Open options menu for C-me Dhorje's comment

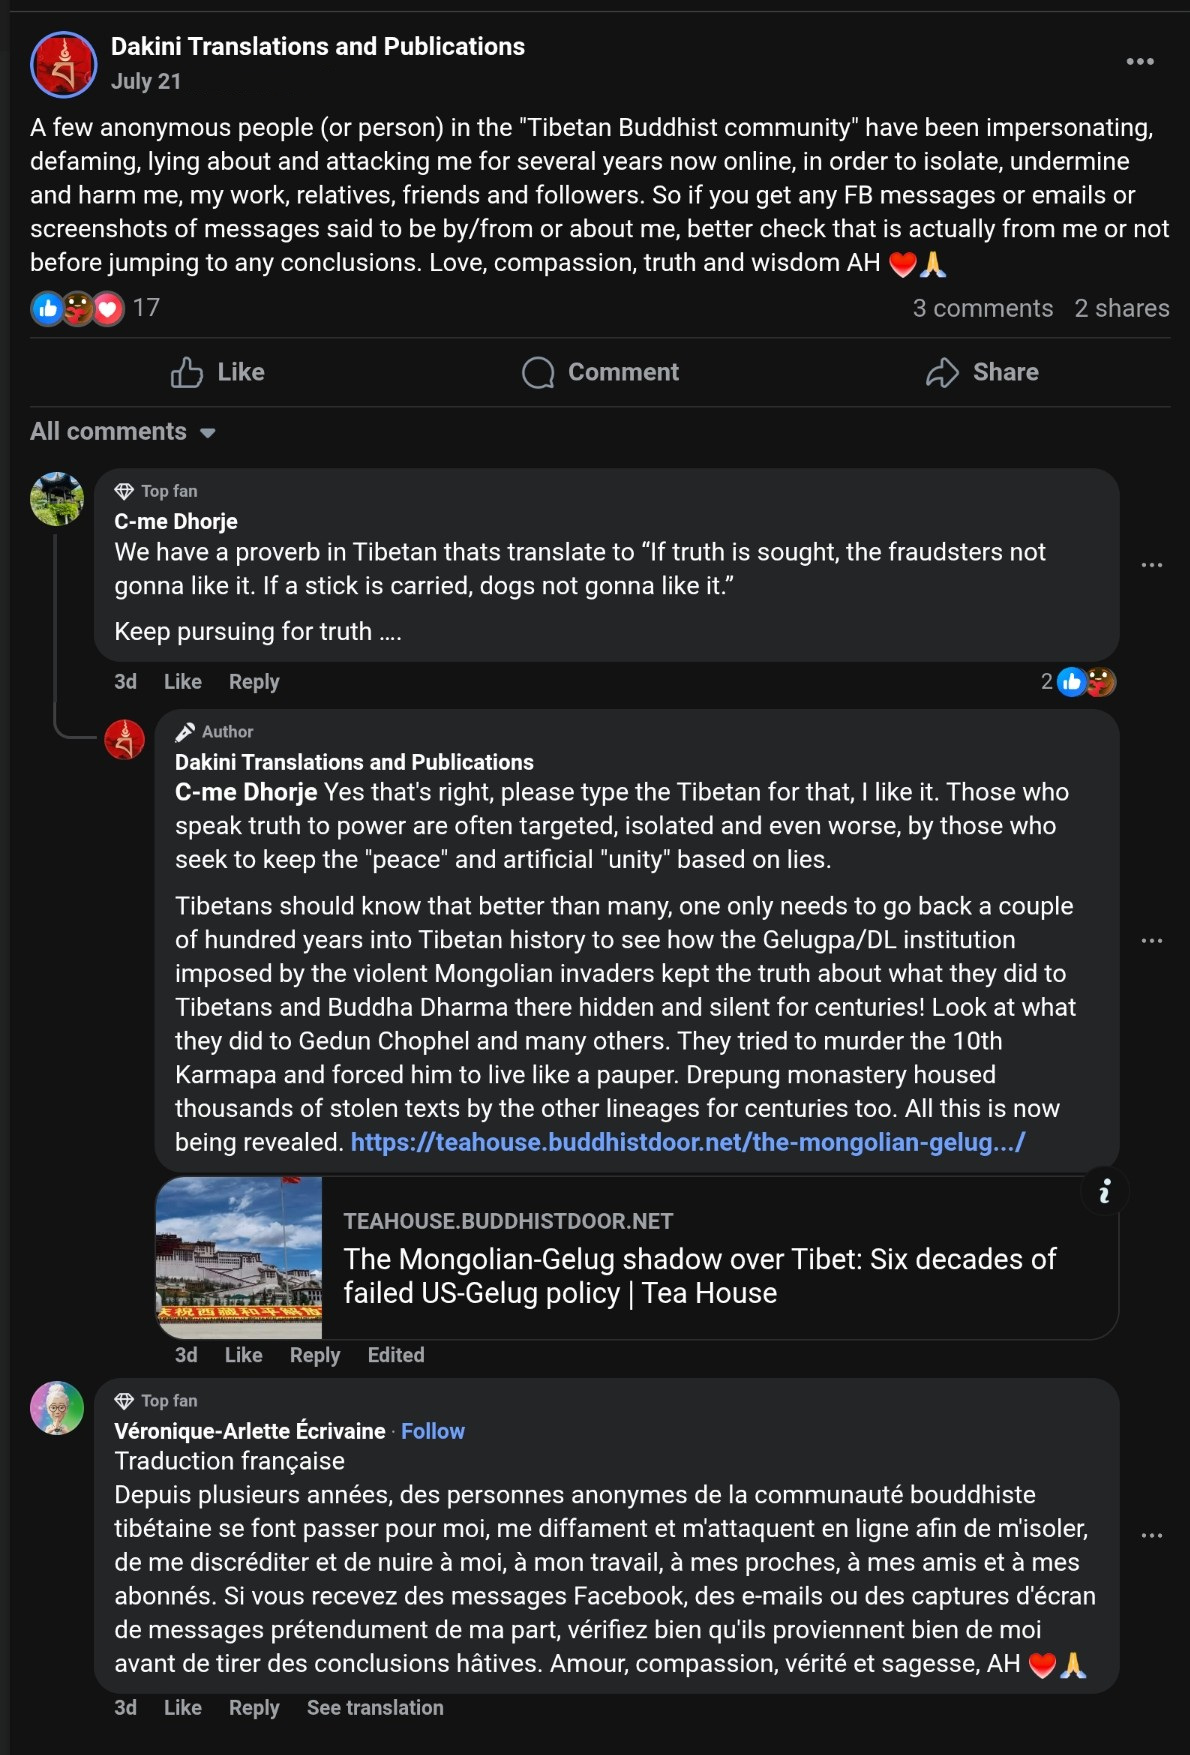(x=1152, y=565)
